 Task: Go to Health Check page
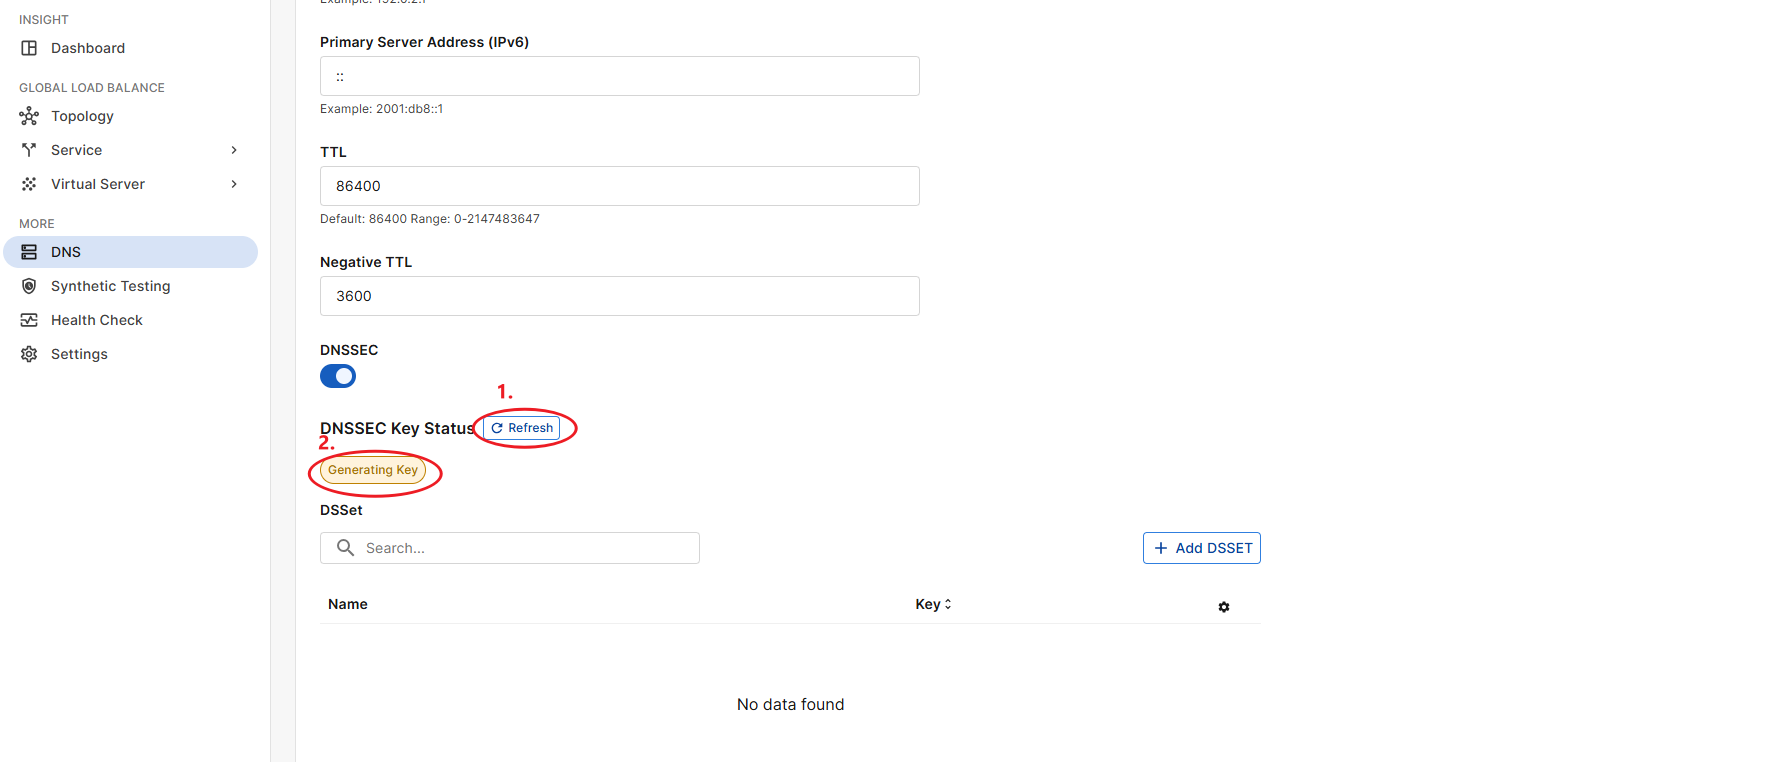pyautogui.click(x=96, y=320)
